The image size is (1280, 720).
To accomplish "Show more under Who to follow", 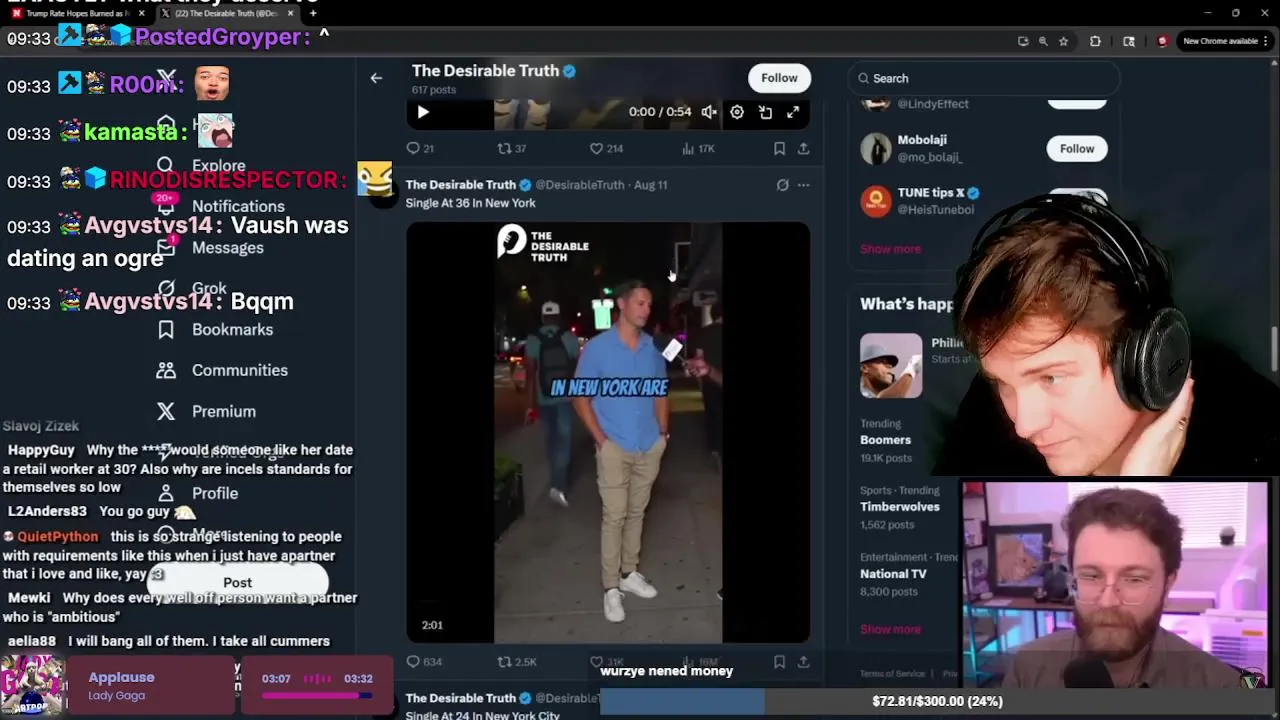I will coord(890,248).
